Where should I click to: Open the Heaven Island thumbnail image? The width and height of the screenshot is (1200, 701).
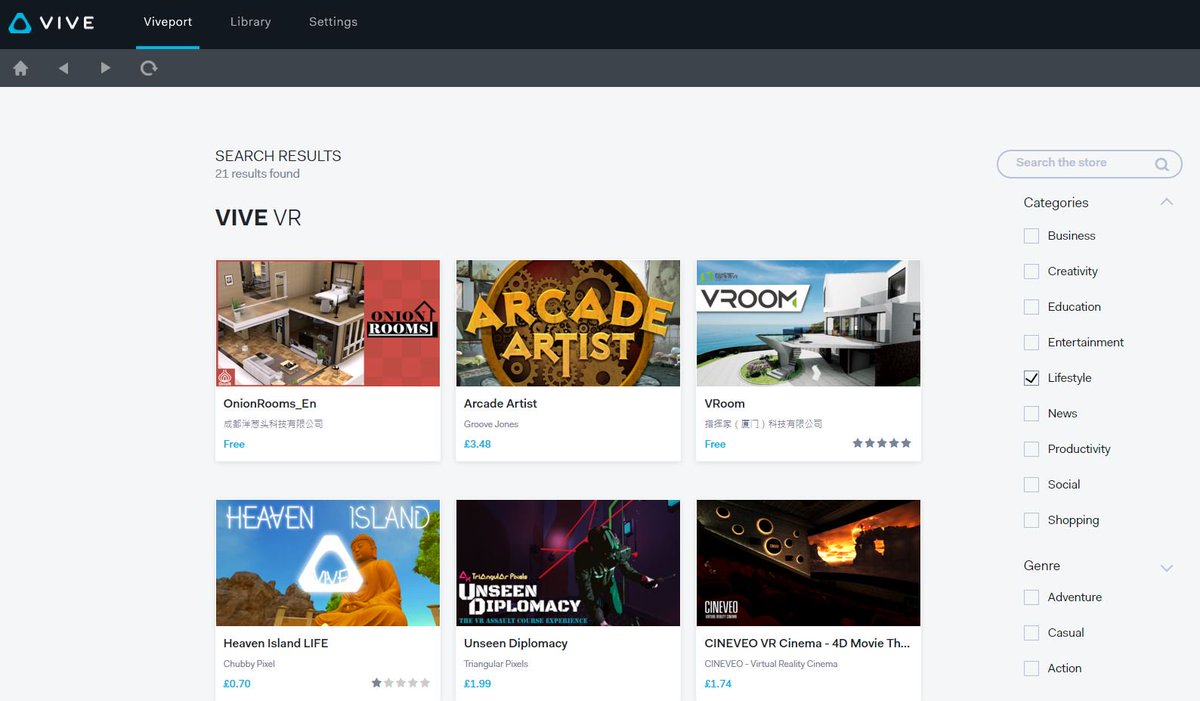(328, 563)
